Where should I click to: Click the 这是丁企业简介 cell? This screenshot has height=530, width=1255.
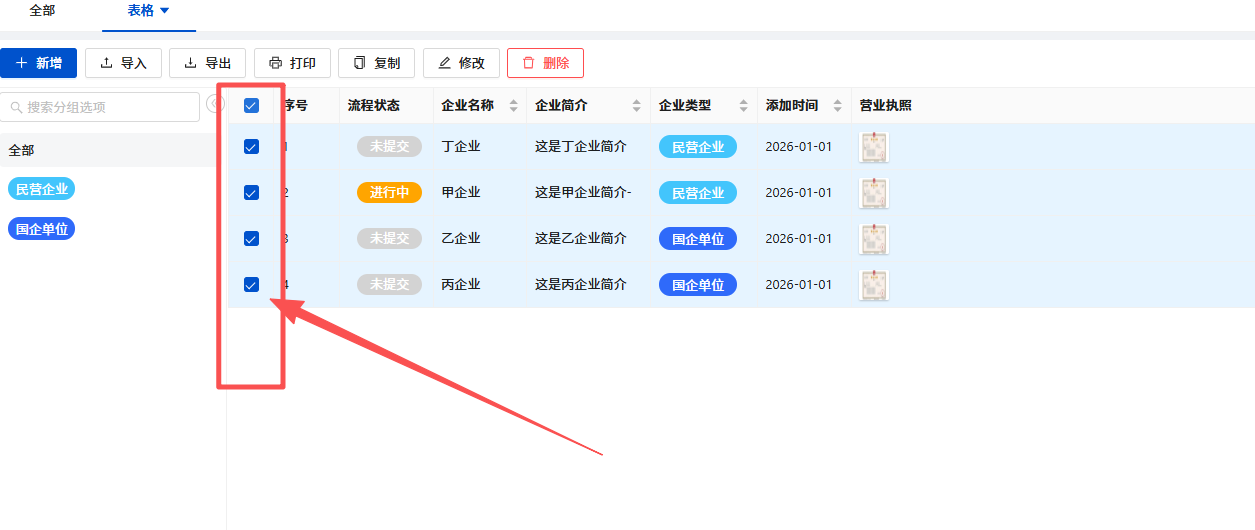[x=581, y=147]
